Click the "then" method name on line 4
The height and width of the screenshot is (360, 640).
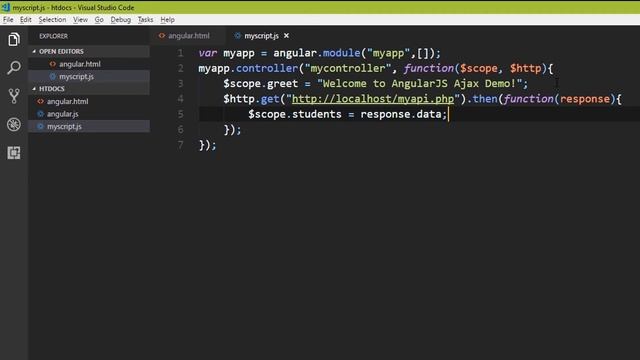[485, 99]
